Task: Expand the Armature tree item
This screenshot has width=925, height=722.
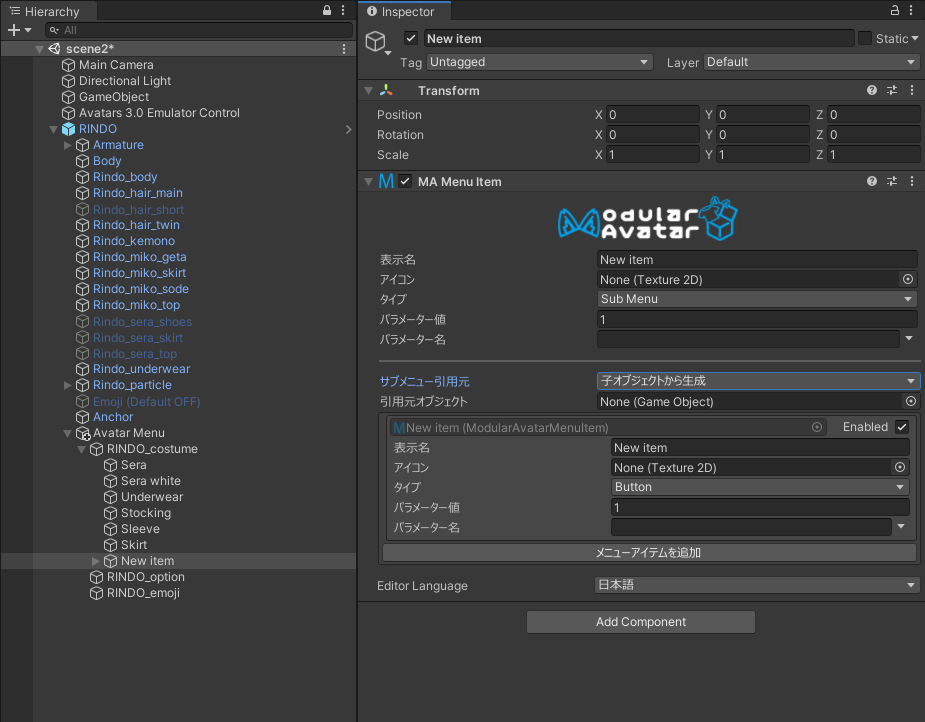Action: pyautogui.click(x=68, y=145)
